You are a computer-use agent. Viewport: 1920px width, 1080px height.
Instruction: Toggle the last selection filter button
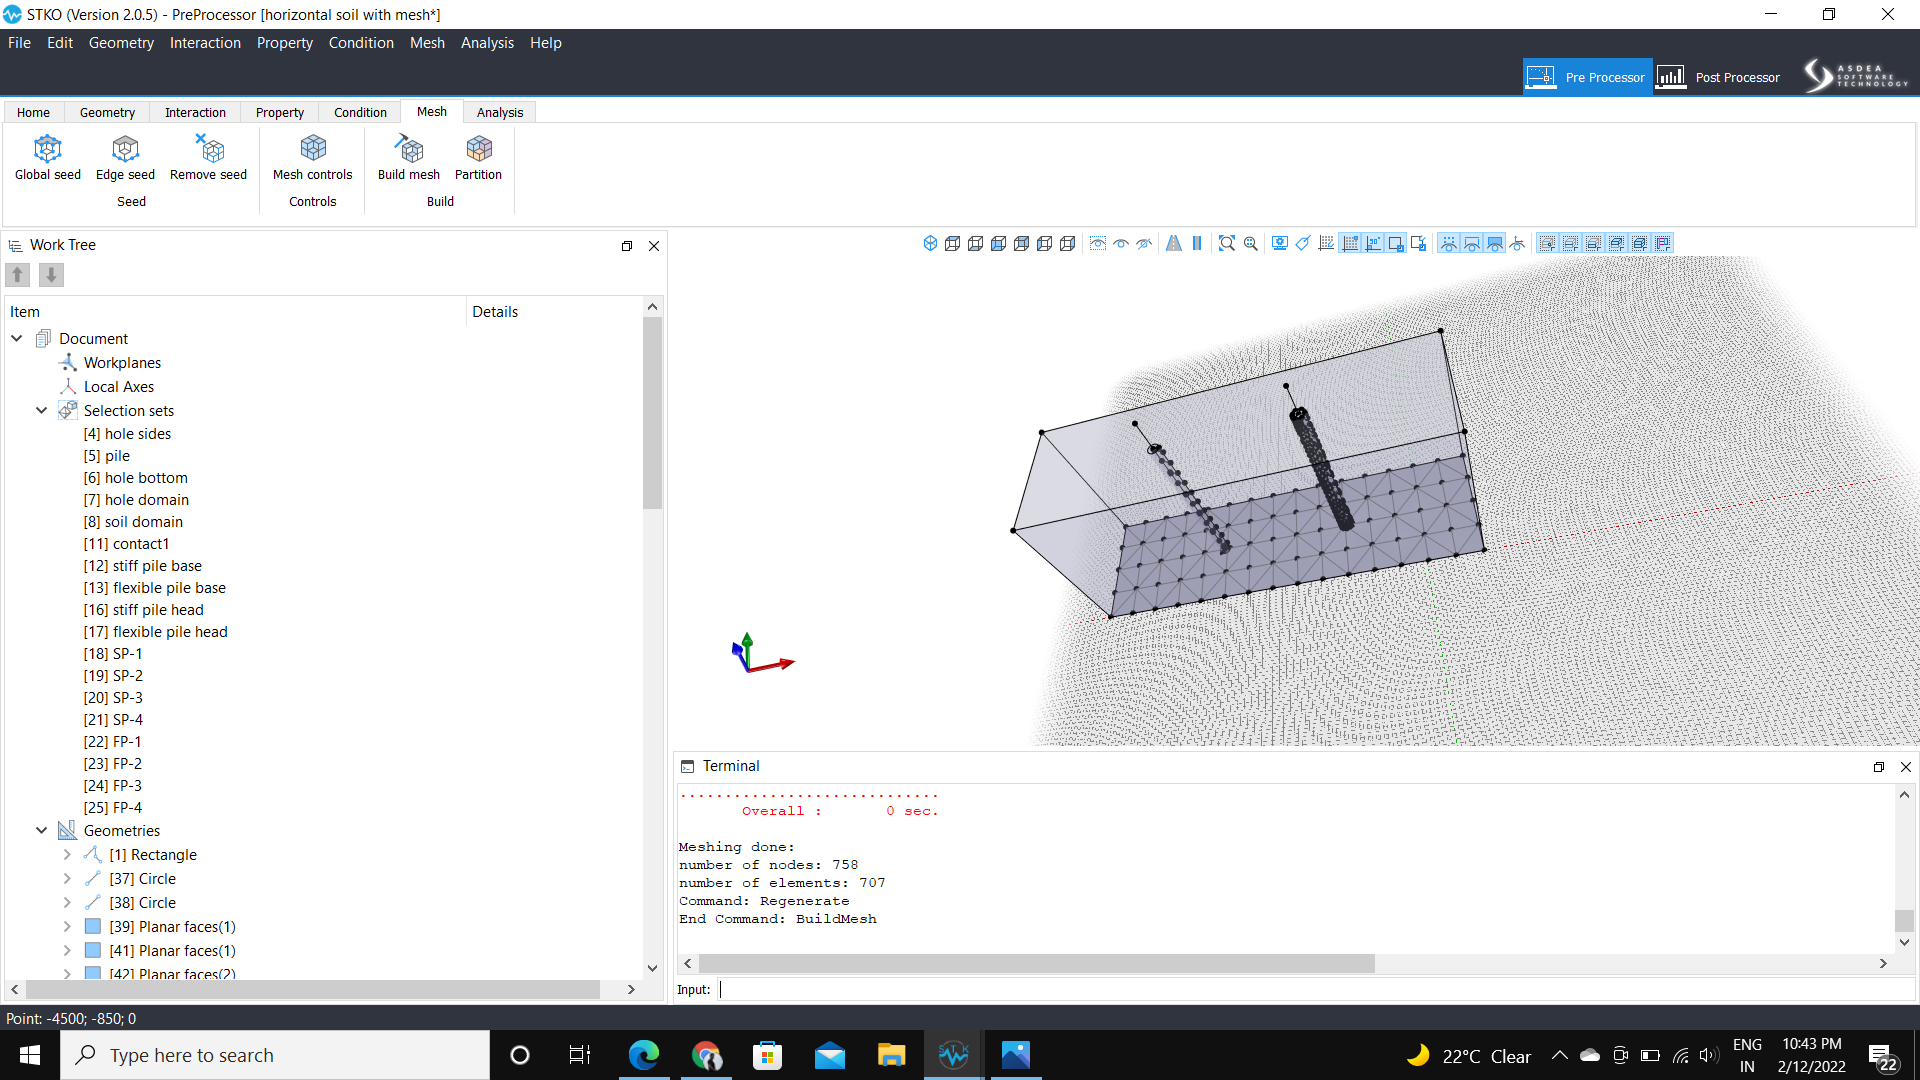coord(1663,243)
